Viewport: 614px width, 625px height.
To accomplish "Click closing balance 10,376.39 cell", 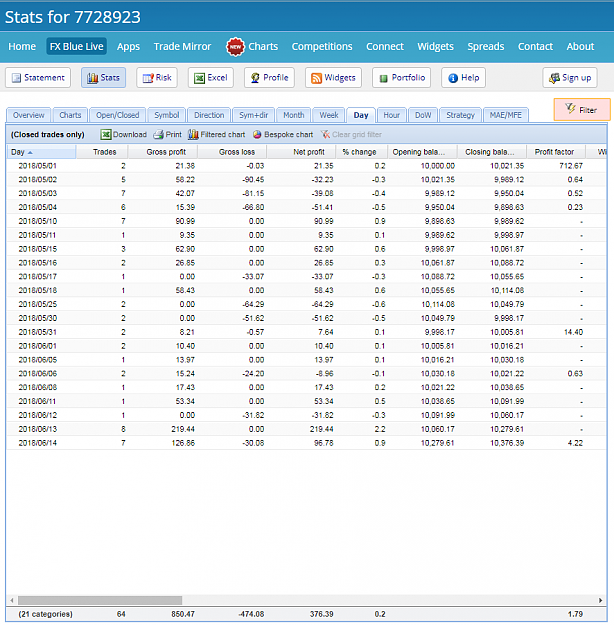I will pos(507,443).
